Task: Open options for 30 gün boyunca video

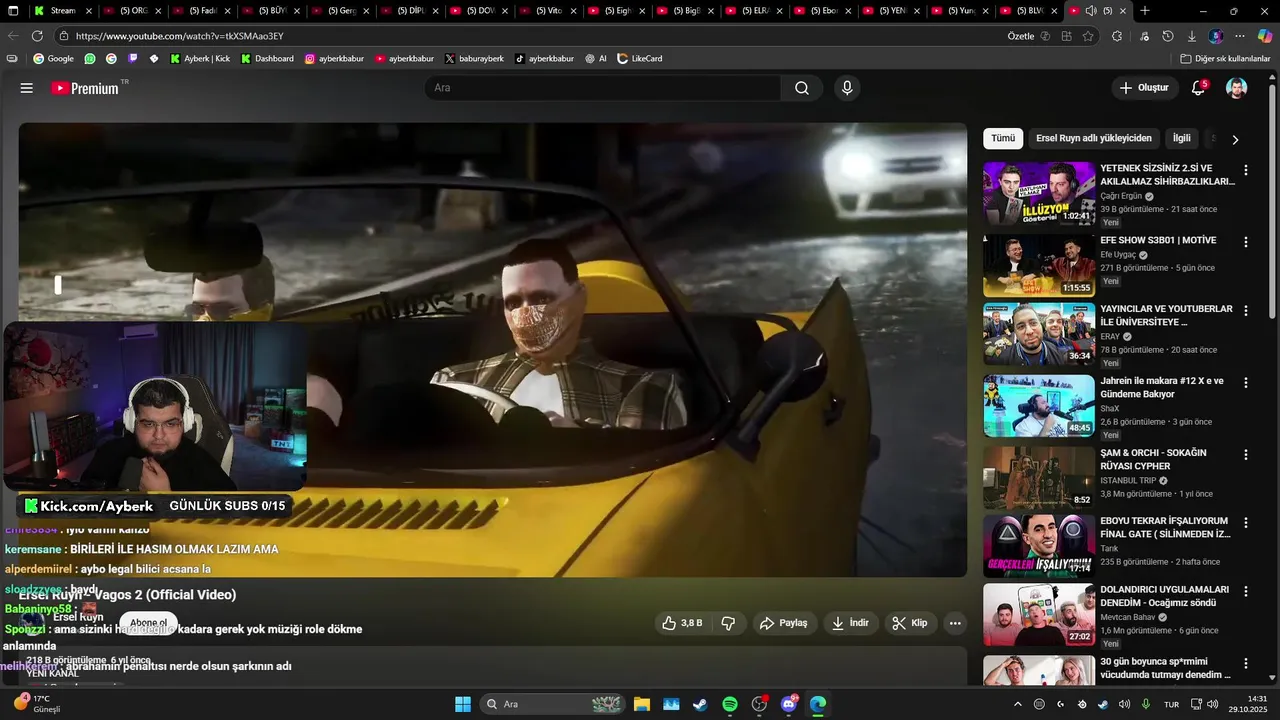Action: point(1246,663)
